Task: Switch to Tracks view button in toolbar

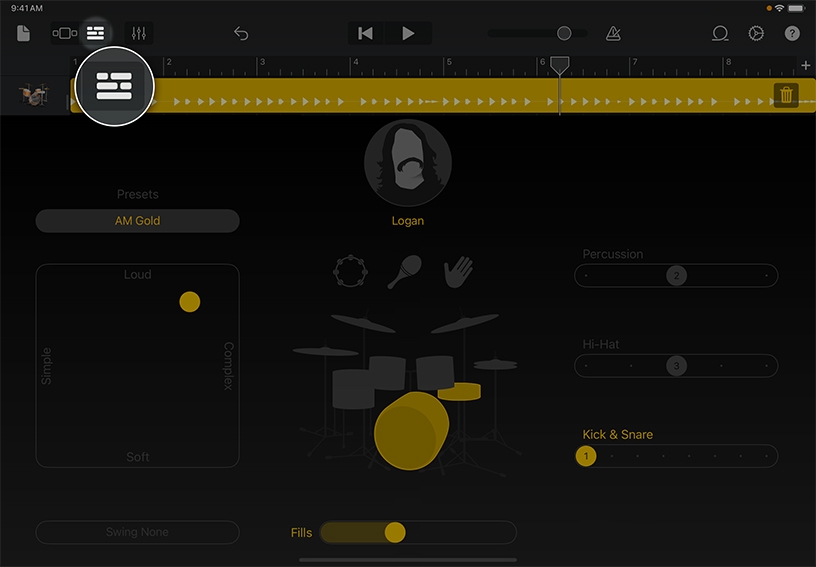Action: point(64,33)
